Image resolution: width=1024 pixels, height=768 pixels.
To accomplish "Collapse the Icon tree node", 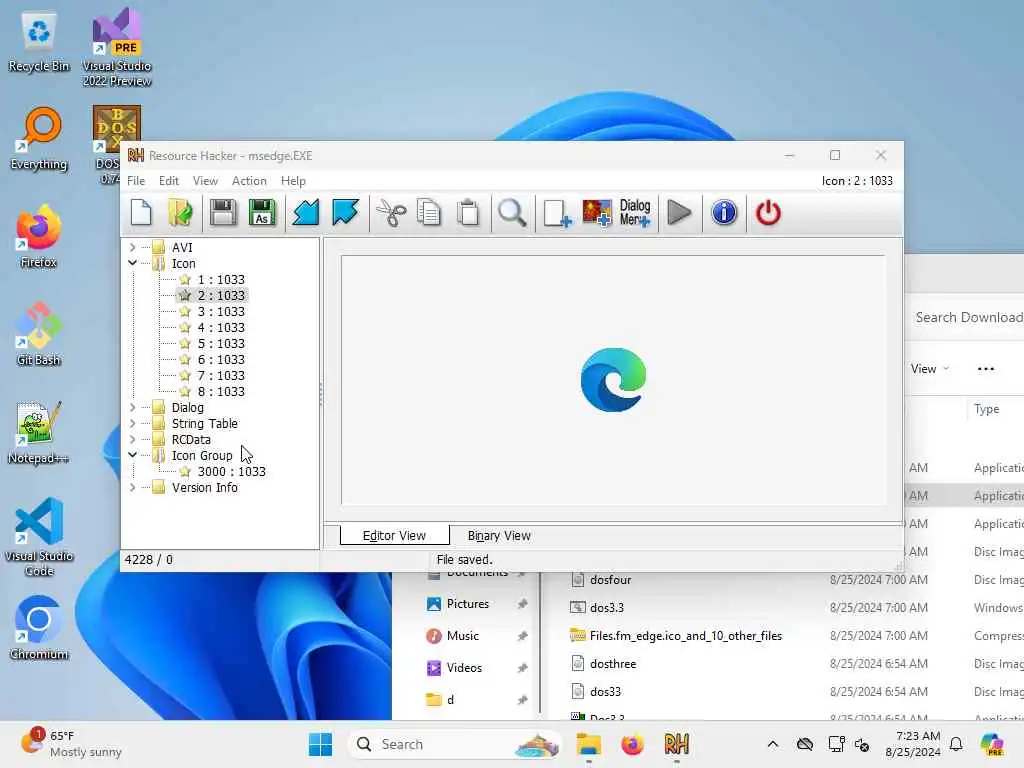I will (x=133, y=263).
